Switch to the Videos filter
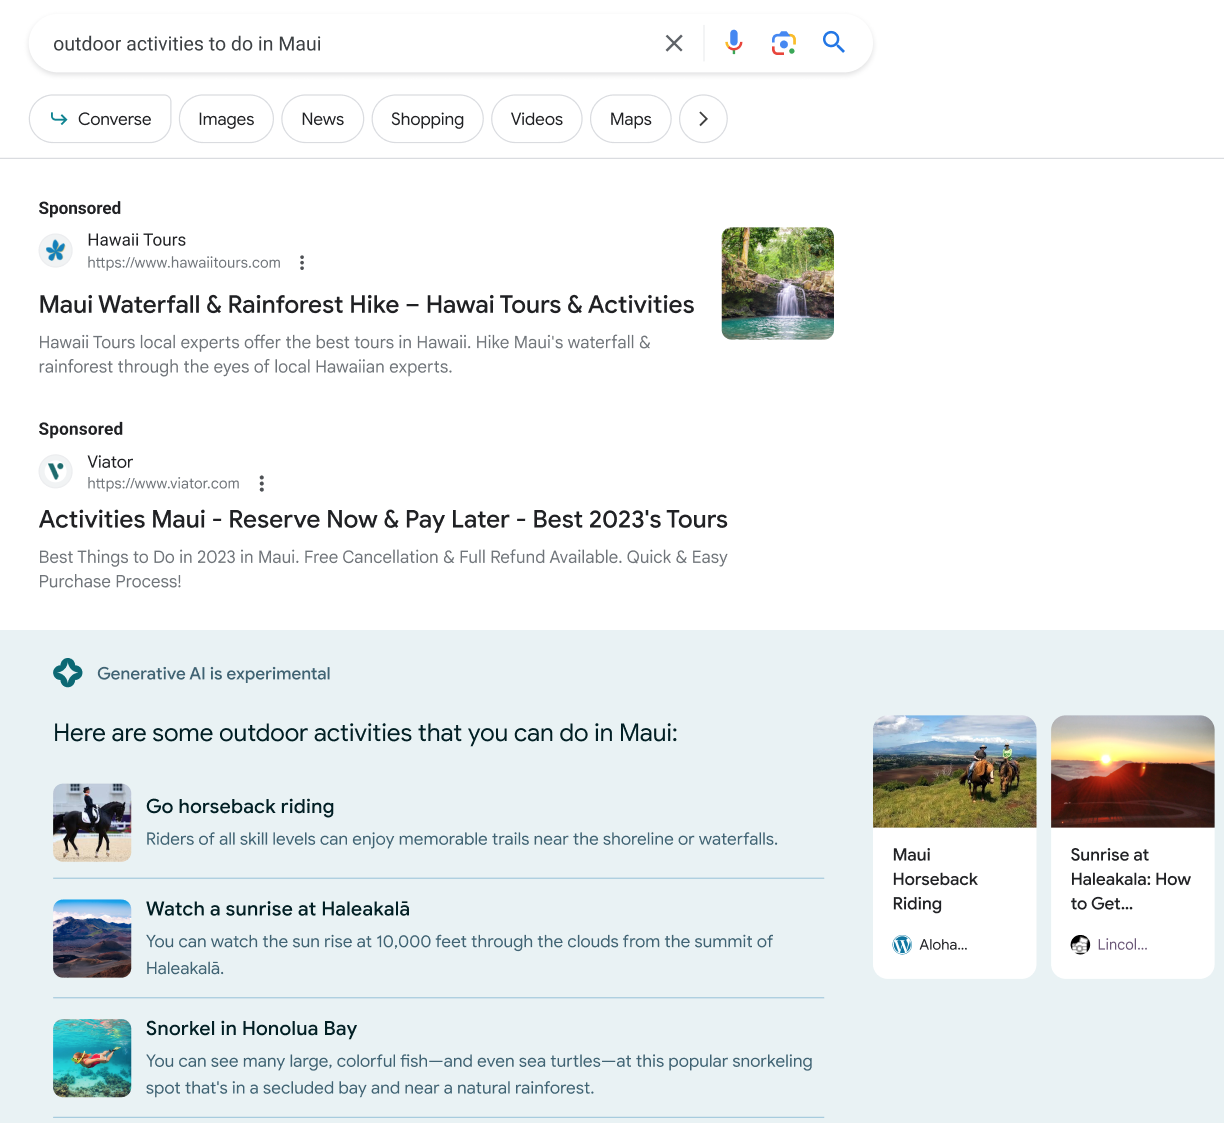Viewport: 1224px width, 1123px height. (537, 119)
